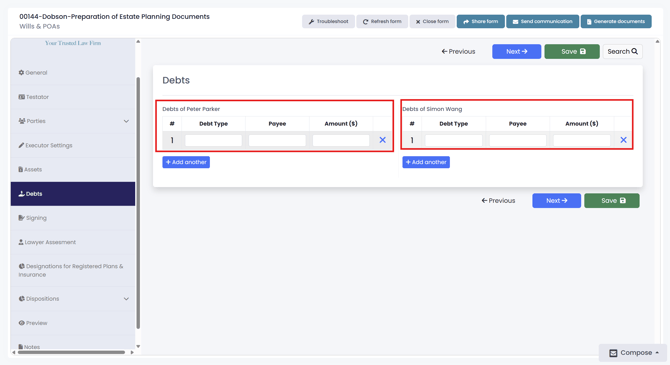670x365 pixels.
Task: Click Wills & POAs subtitle
Action: point(40,26)
